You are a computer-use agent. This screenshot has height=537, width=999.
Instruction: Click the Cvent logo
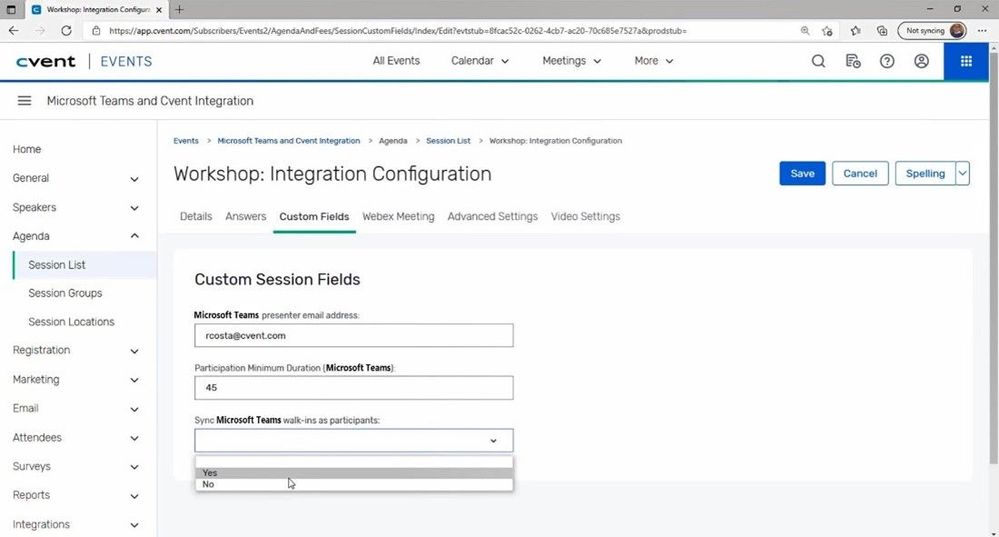pos(45,61)
